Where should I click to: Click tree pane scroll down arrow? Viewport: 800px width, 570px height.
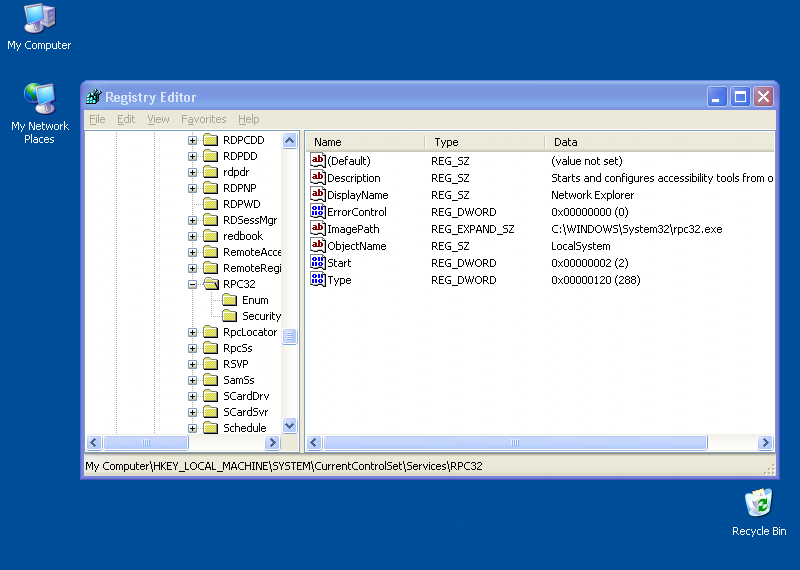pyautogui.click(x=289, y=425)
